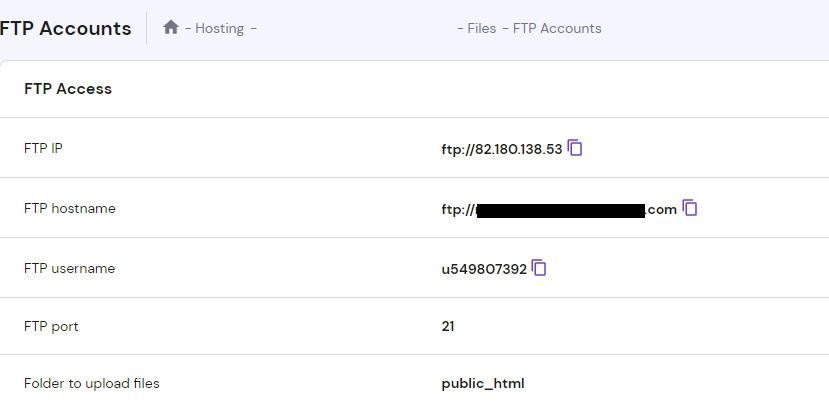The image size is (829, 407).
Task: Click the FTP Access section heading
Action: [68, 89]
